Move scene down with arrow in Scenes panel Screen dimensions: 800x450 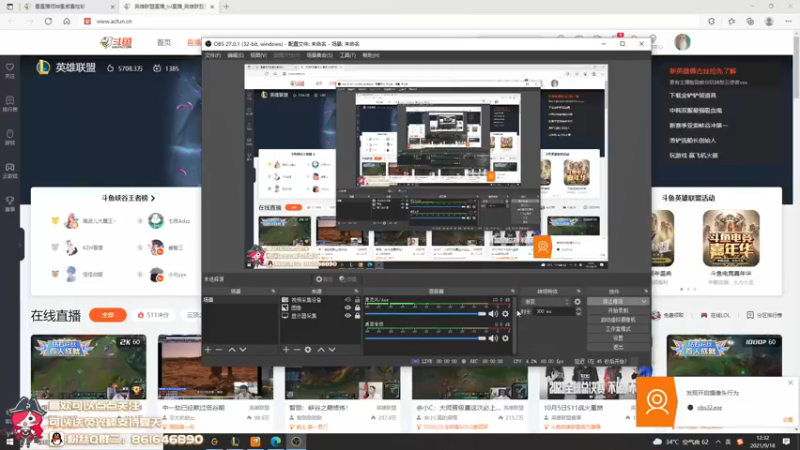point(243,349)
